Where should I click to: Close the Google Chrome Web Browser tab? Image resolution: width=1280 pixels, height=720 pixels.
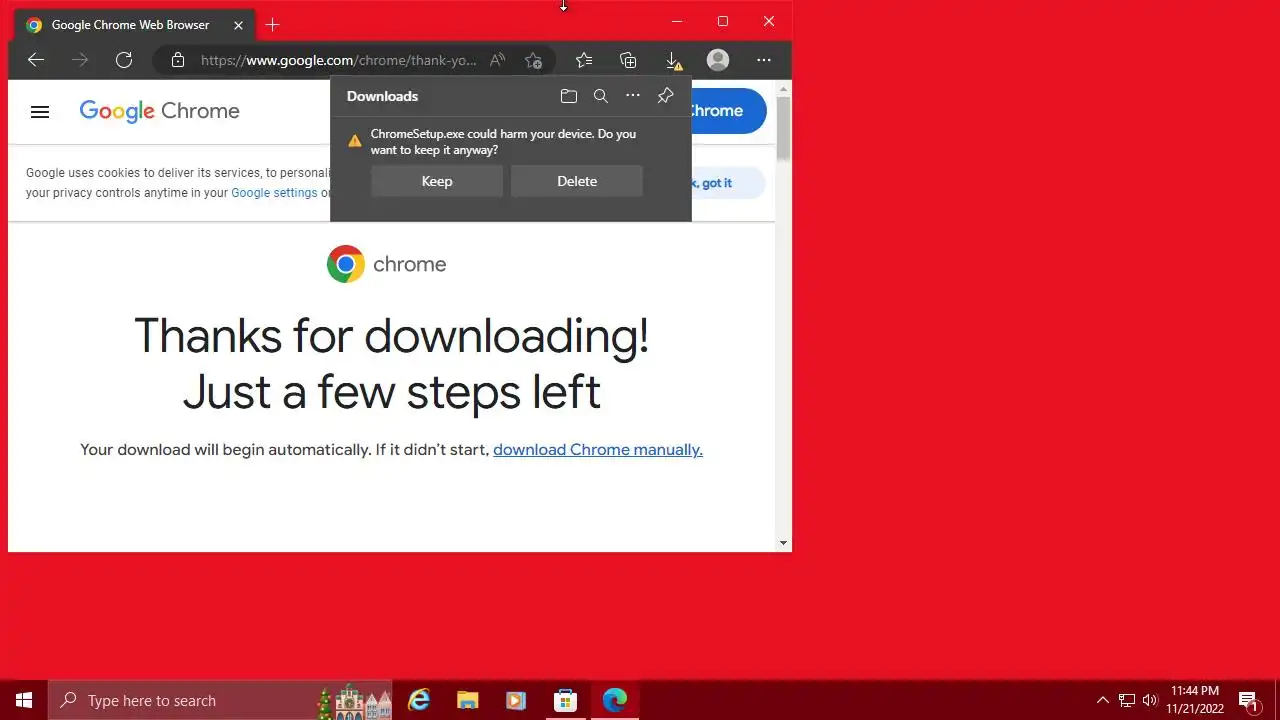(x=238, y=25)
